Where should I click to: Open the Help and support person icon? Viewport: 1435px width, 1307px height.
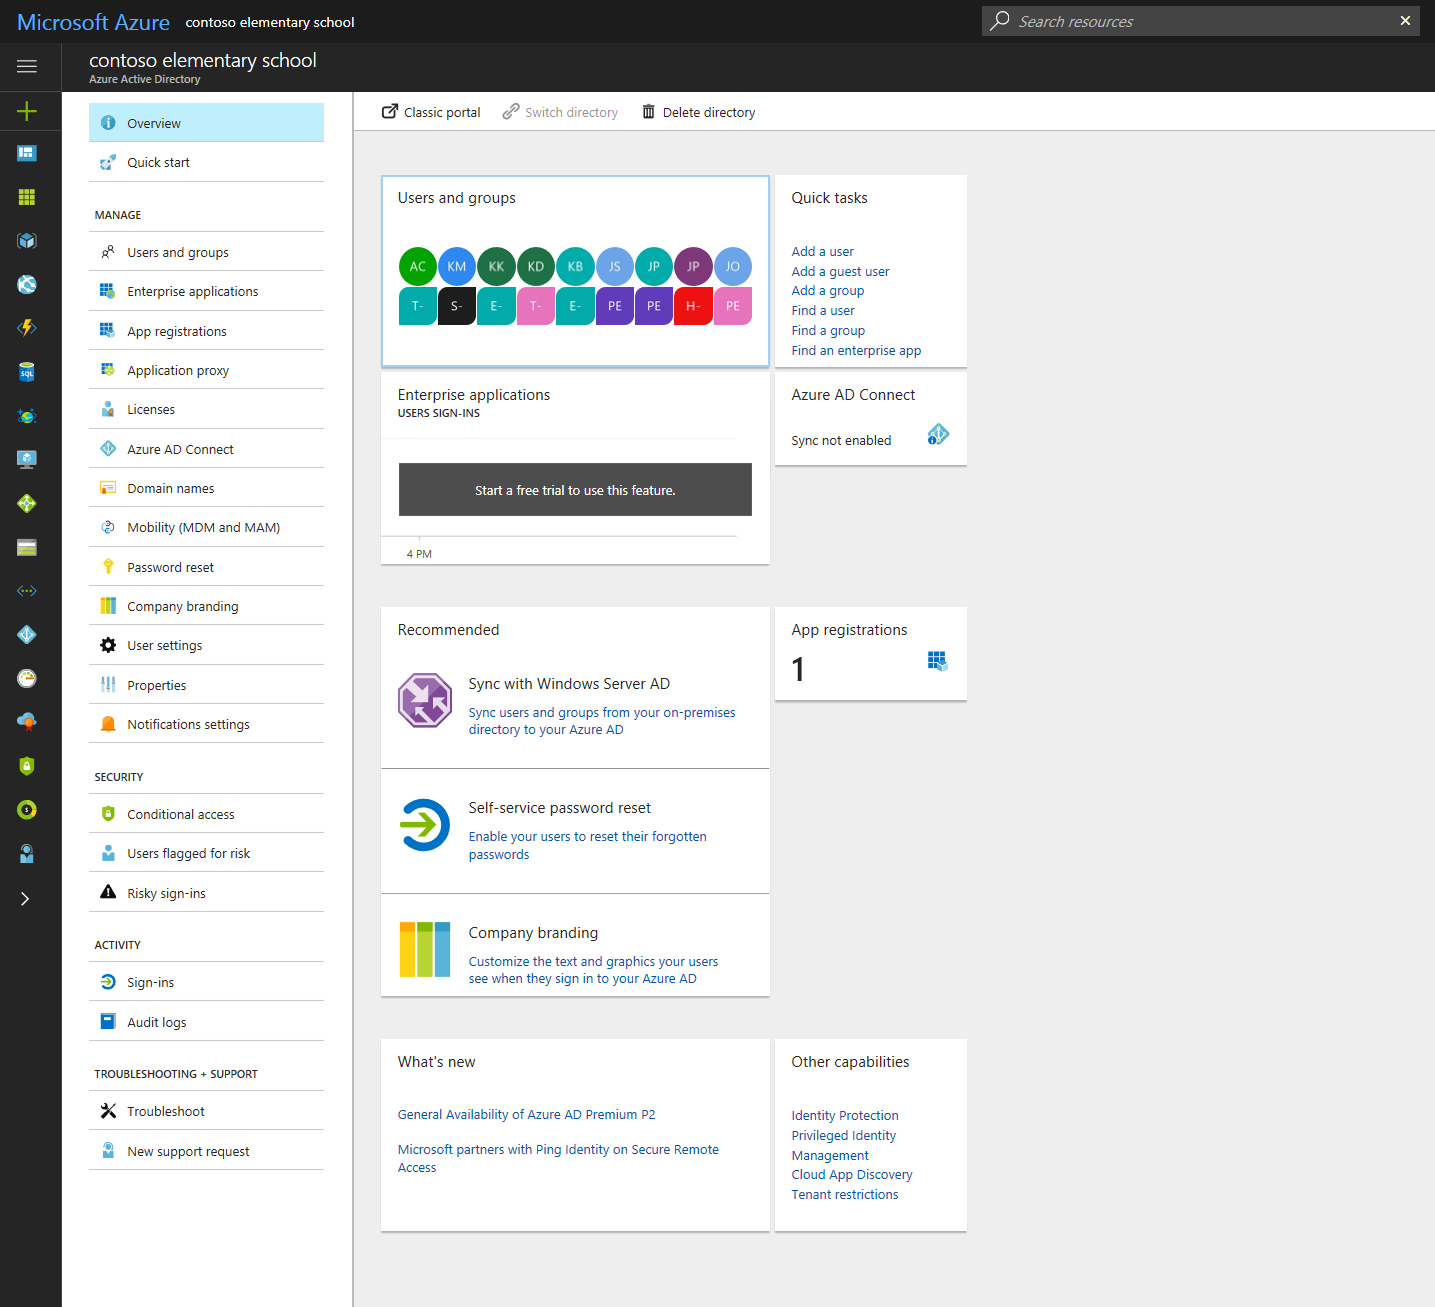(x=27, y=853)
